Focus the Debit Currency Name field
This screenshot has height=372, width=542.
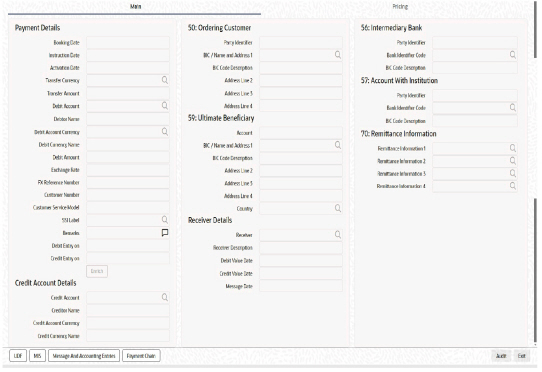[x=128, y=145]
